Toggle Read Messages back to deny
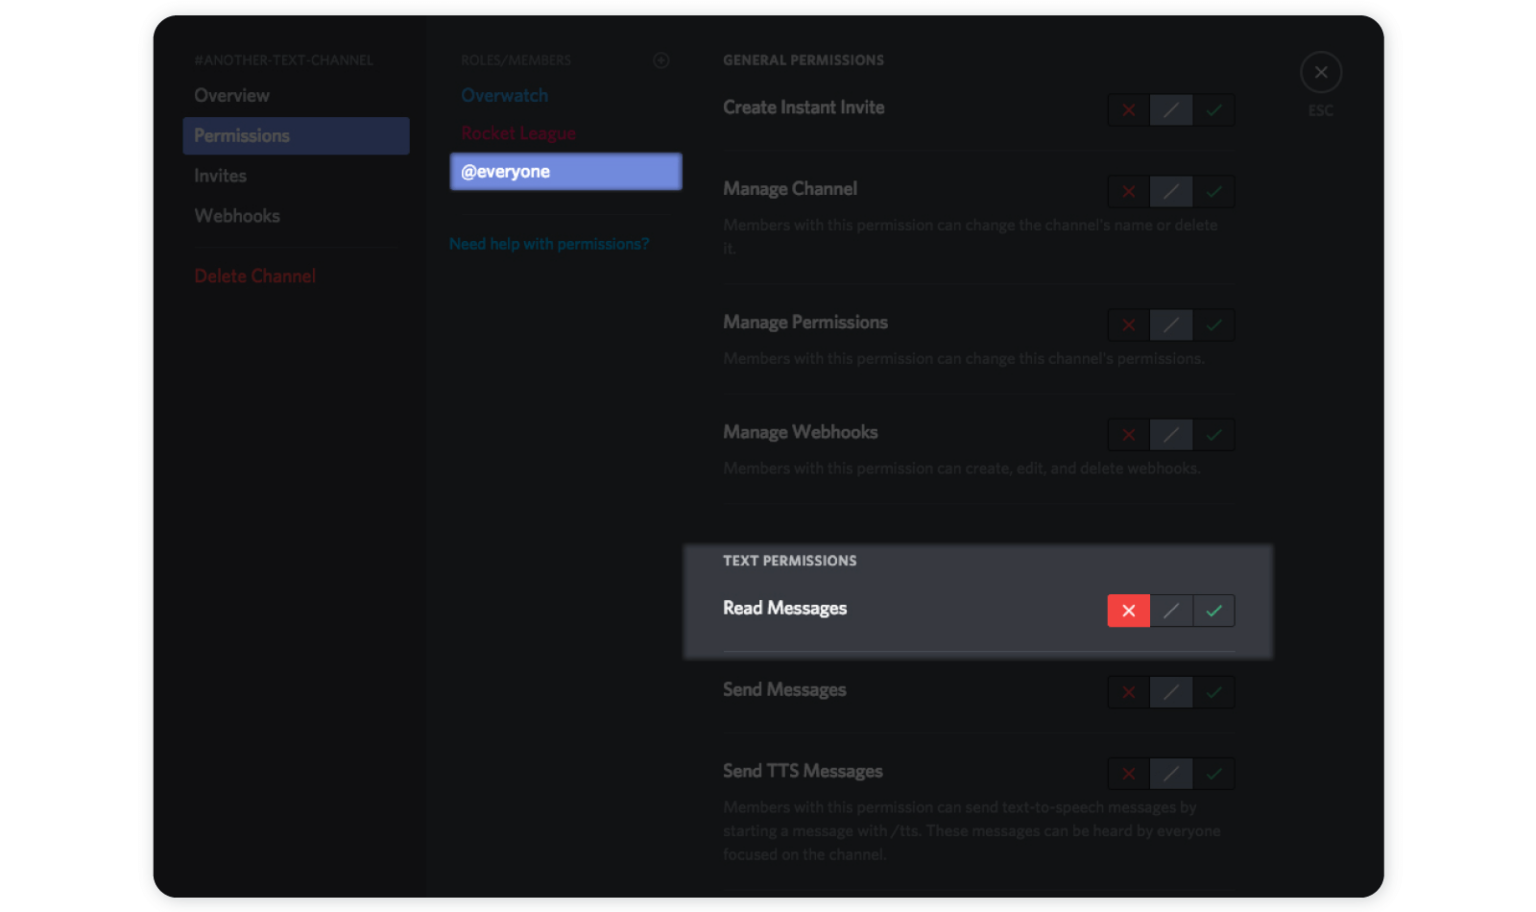The image size is (1536, 912). (x=1128, y=610)
